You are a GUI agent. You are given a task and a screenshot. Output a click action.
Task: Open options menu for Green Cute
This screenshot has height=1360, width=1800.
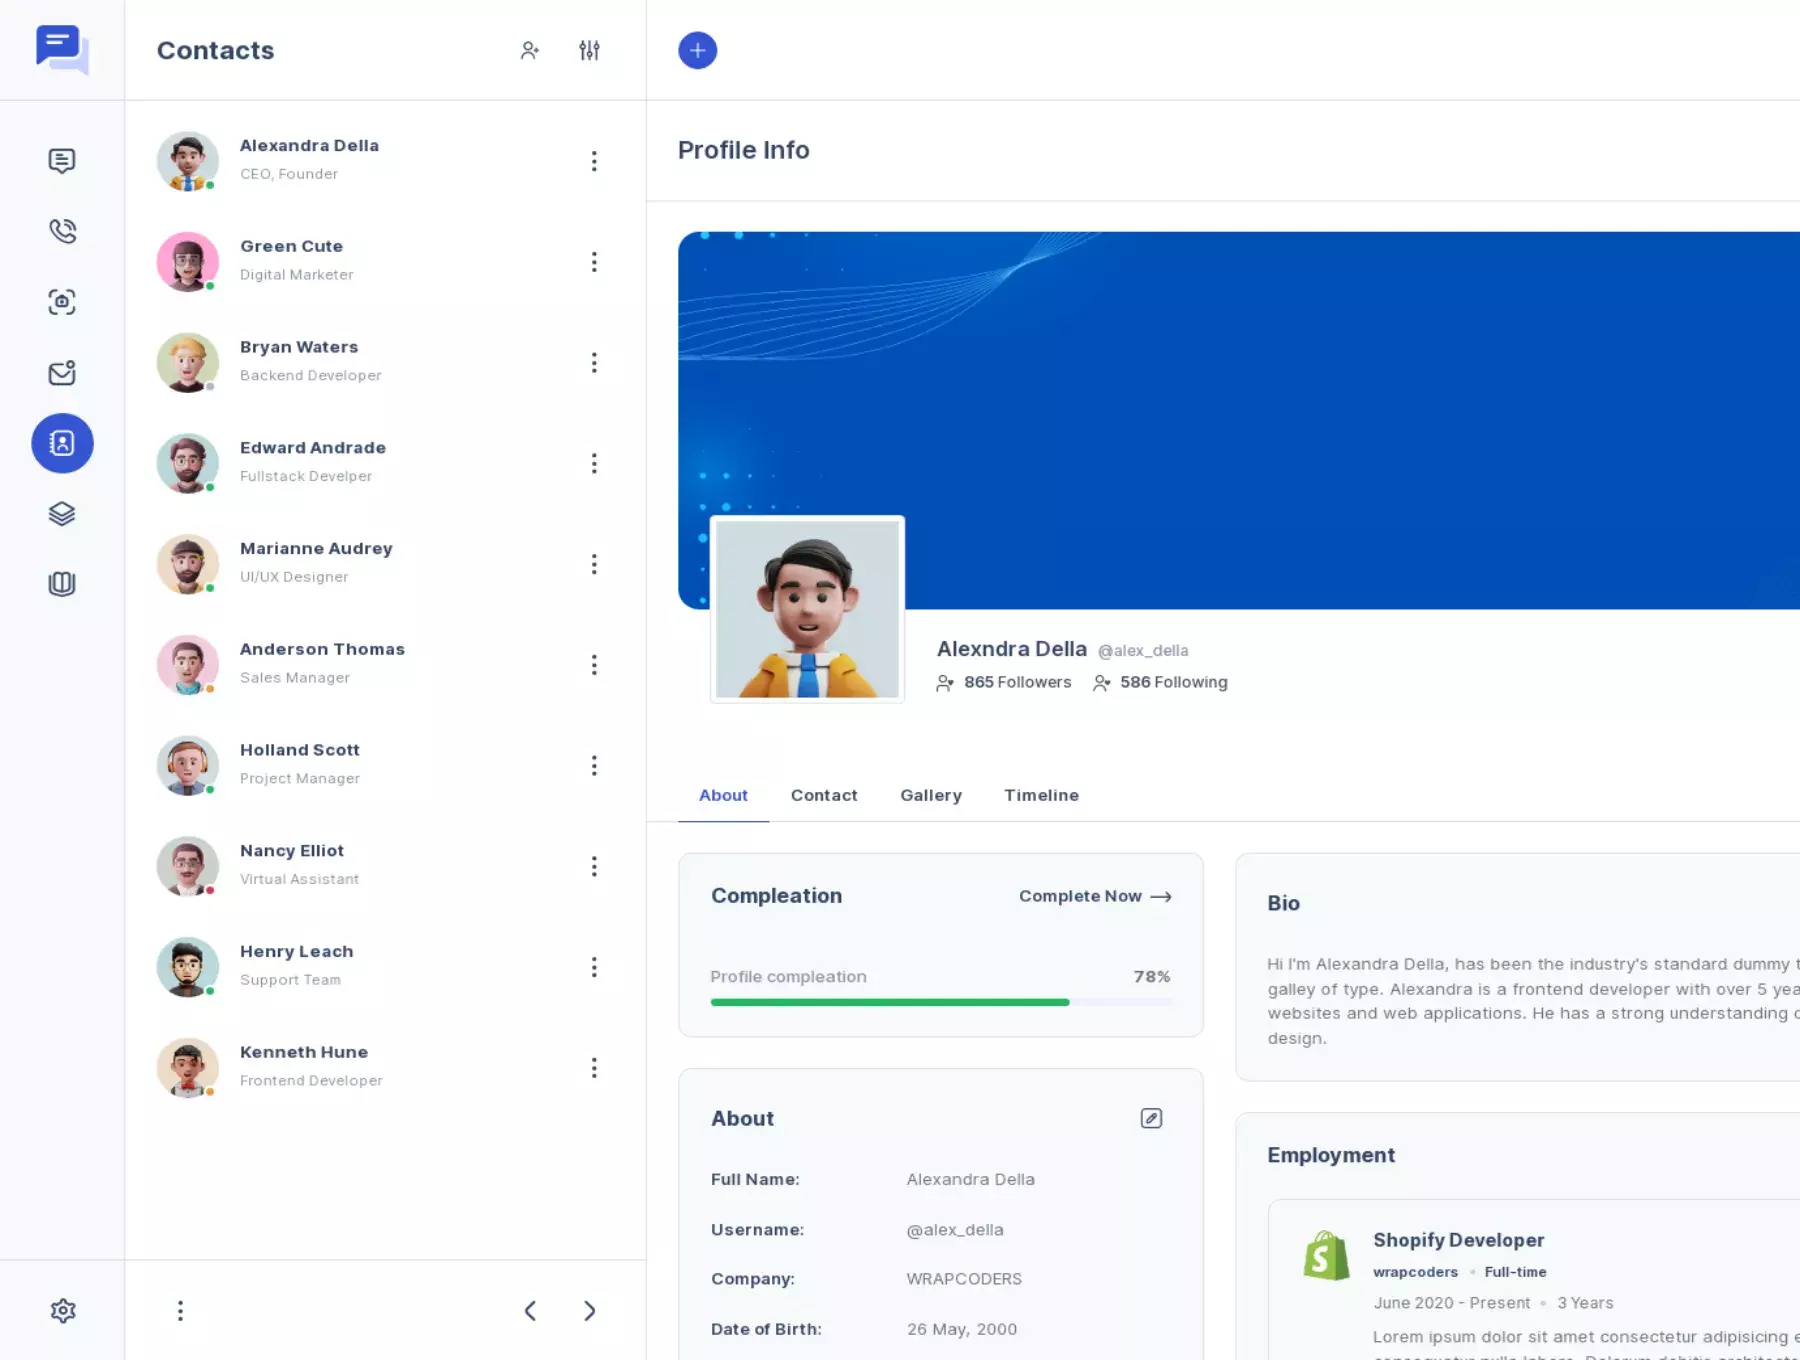point(594,262)
